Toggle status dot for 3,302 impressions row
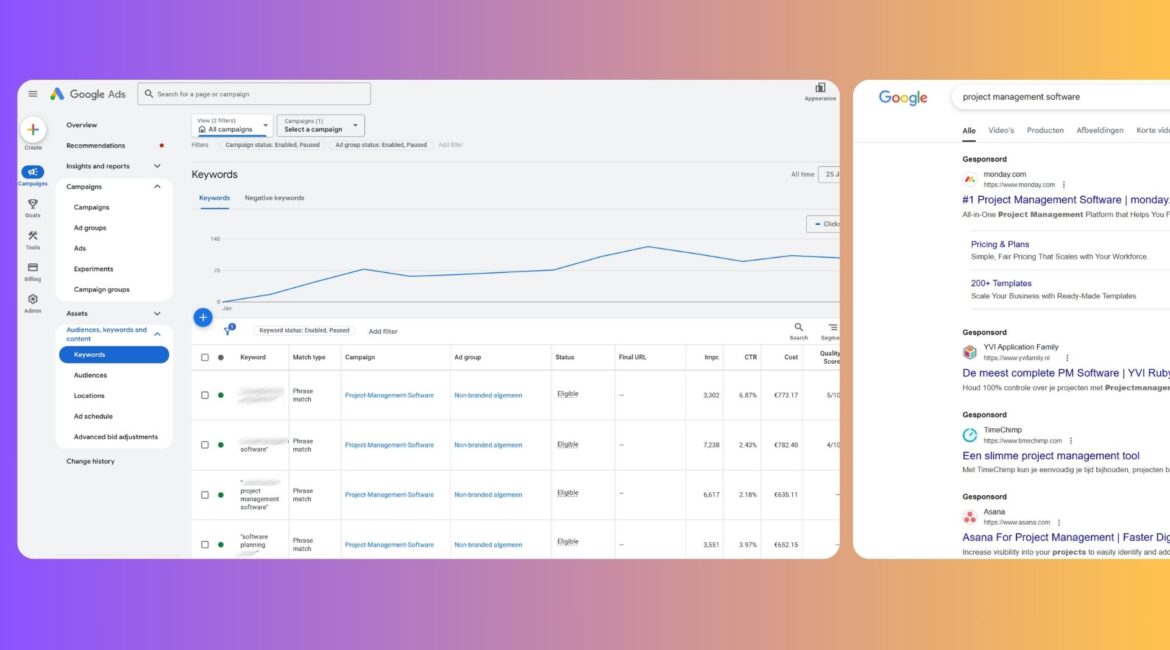 pyautogui.click(x=221, y=396)
